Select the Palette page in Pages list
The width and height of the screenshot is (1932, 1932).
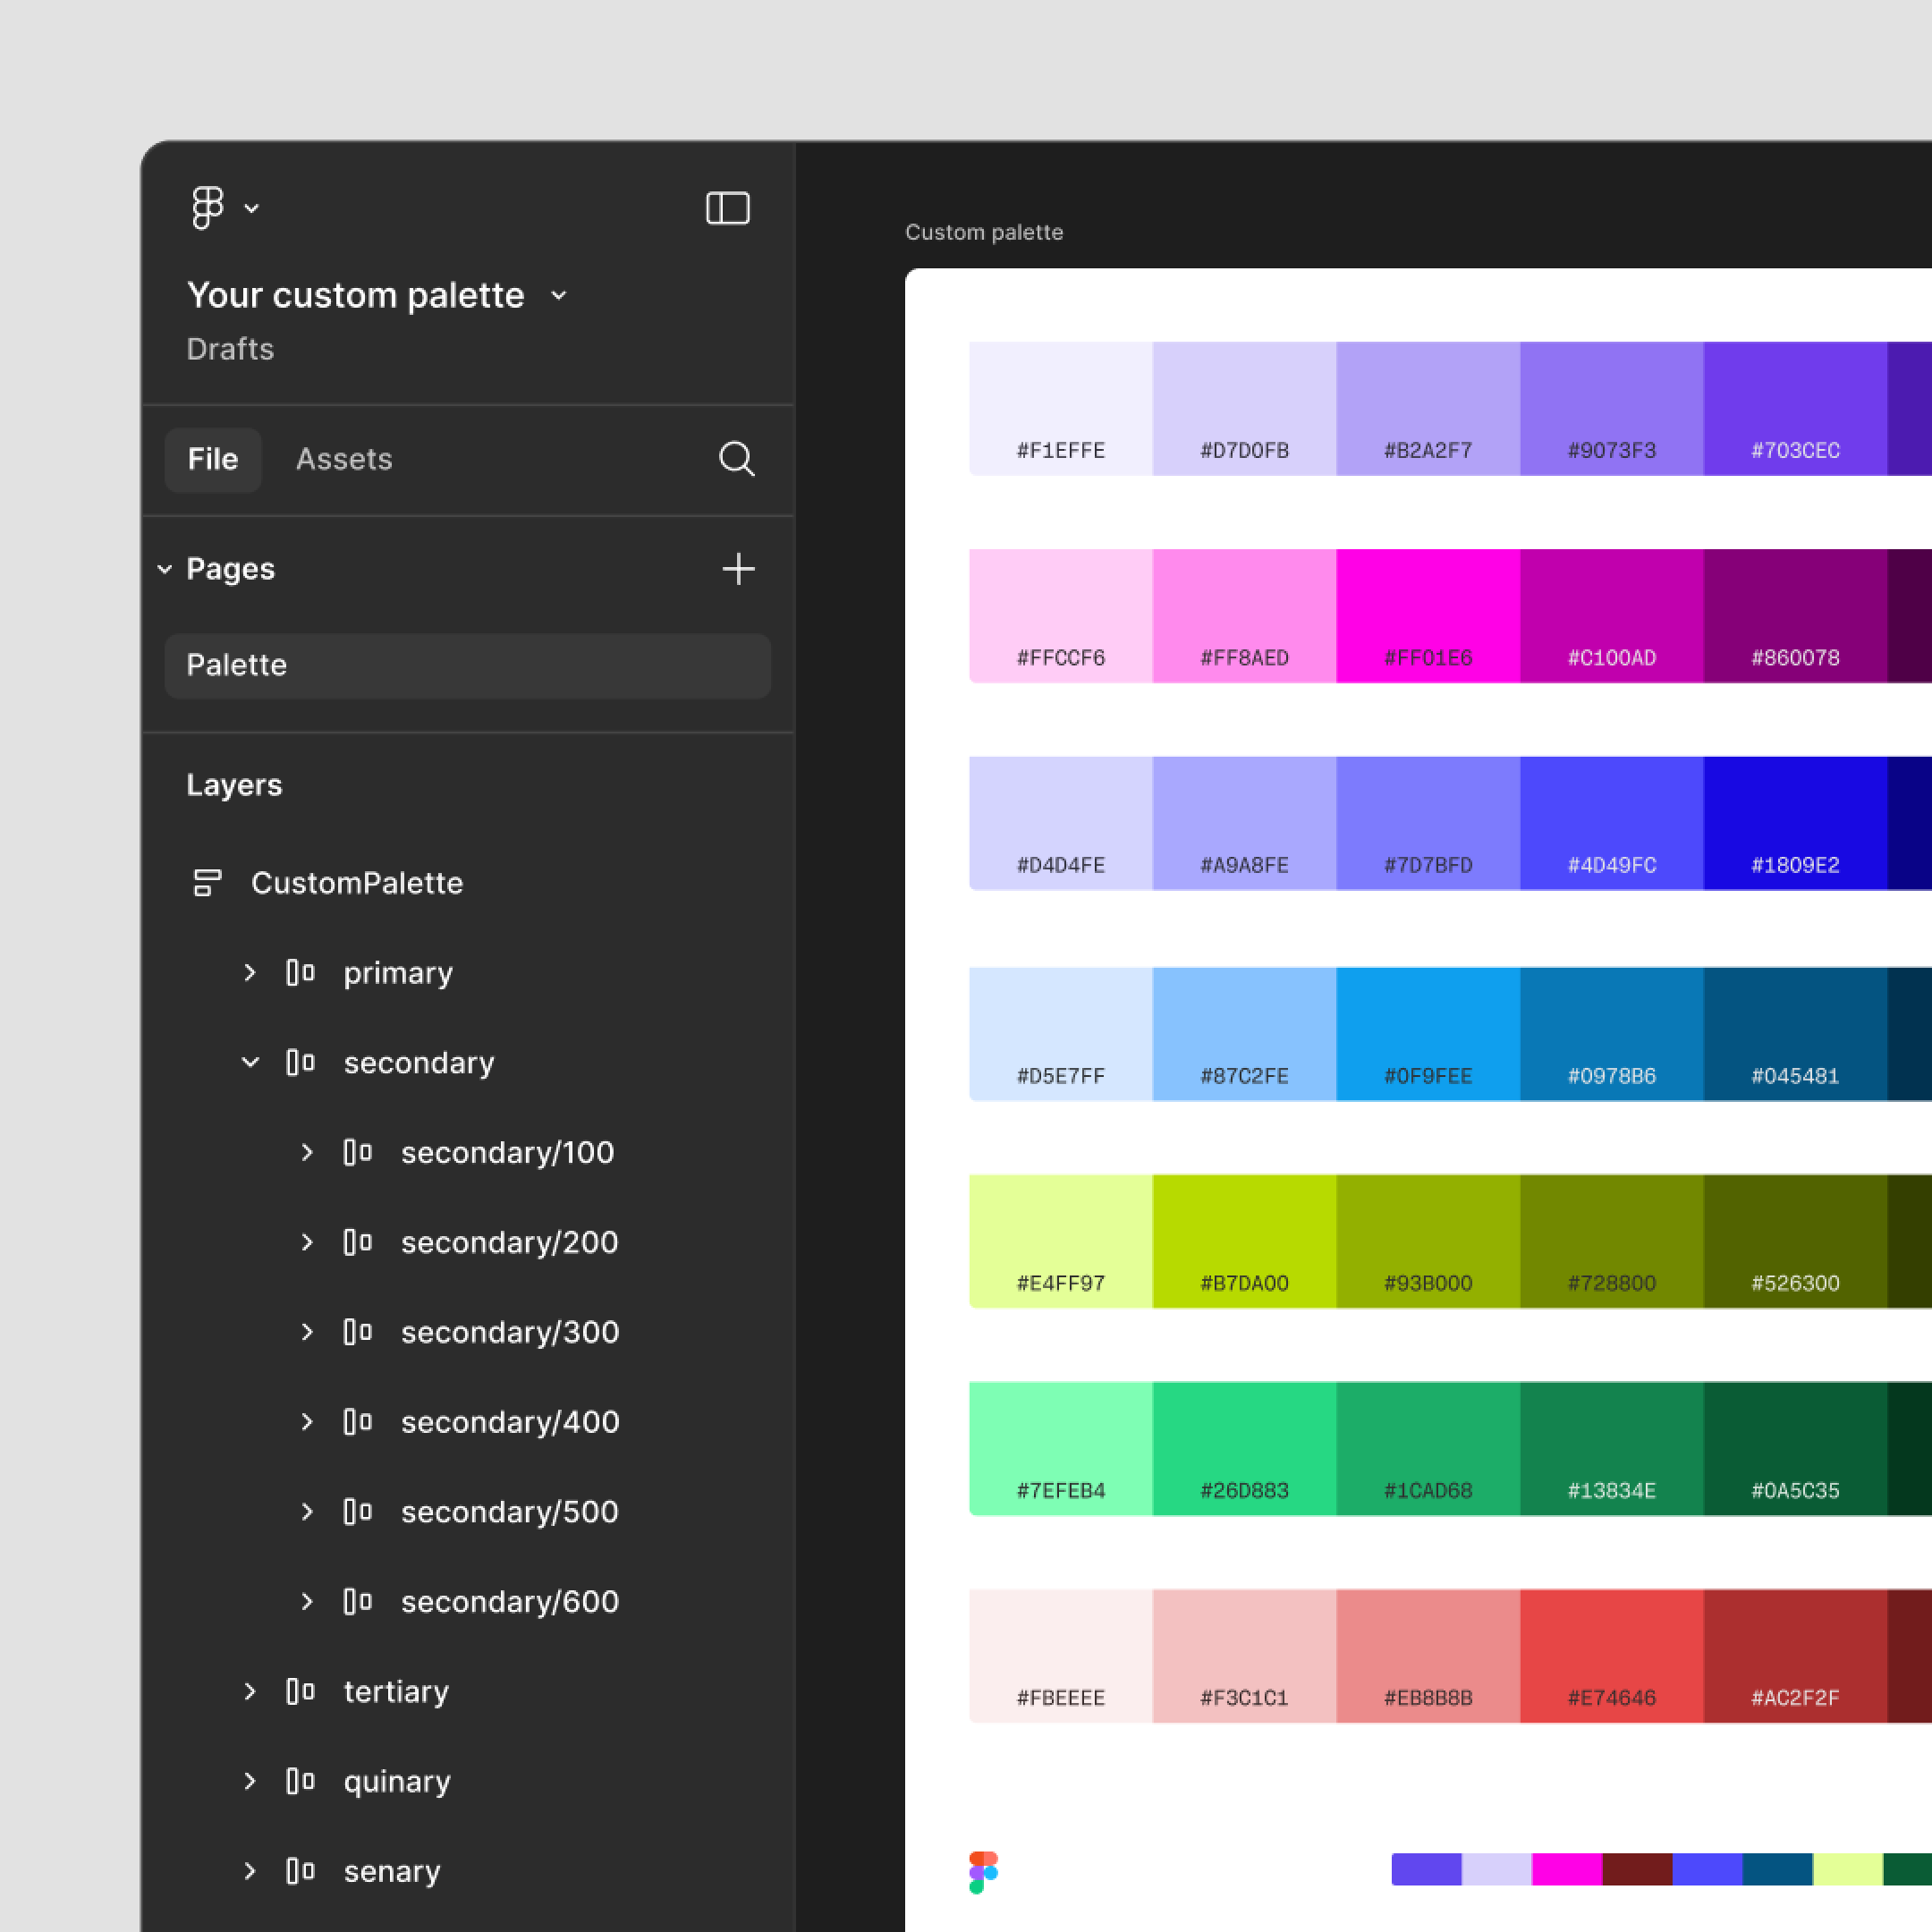pos(236,665)
